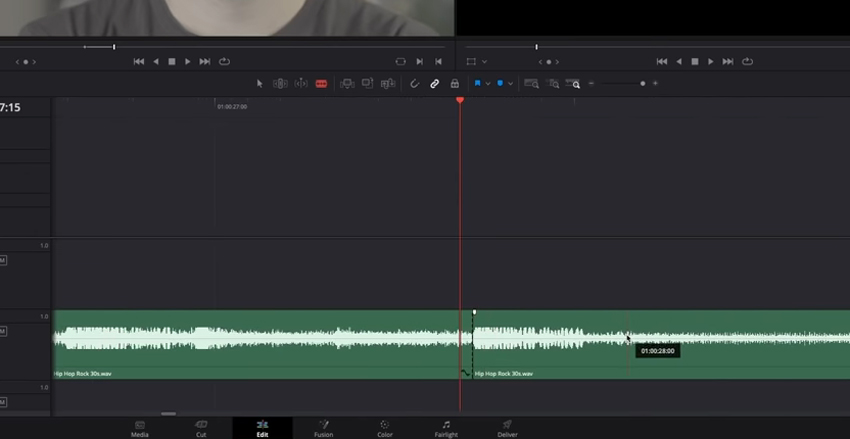The image size is (850, 439).
Task: Stop playback in the source viewer
Action: (172, 62)
